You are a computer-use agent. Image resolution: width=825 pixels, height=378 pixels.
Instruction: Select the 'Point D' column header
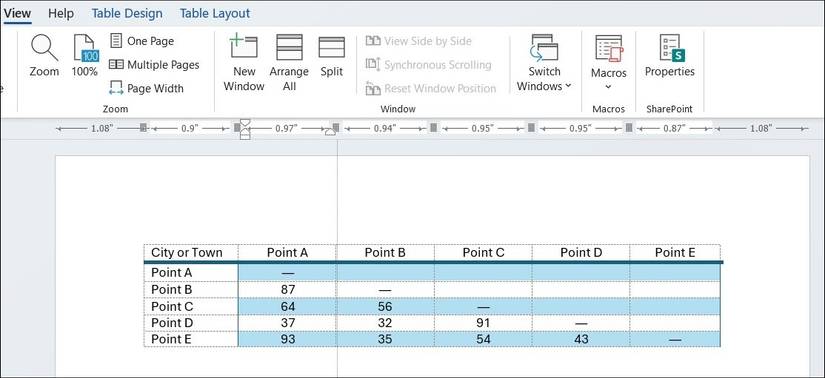pos(581,253)
